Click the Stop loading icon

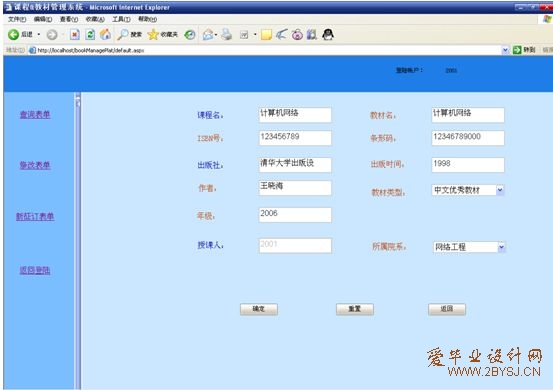click(x=75, y=35)
